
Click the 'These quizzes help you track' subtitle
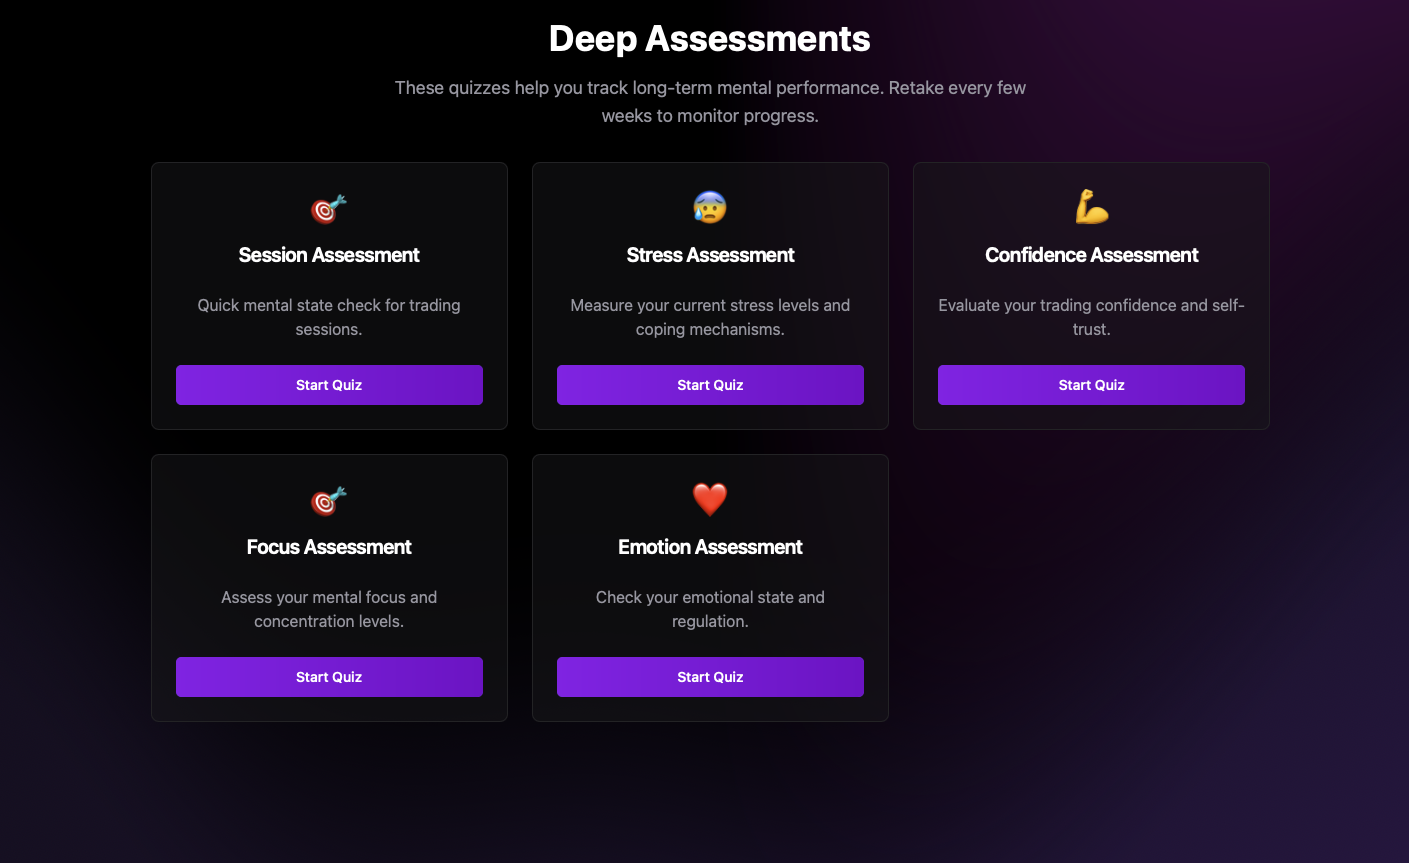(710, 102)
